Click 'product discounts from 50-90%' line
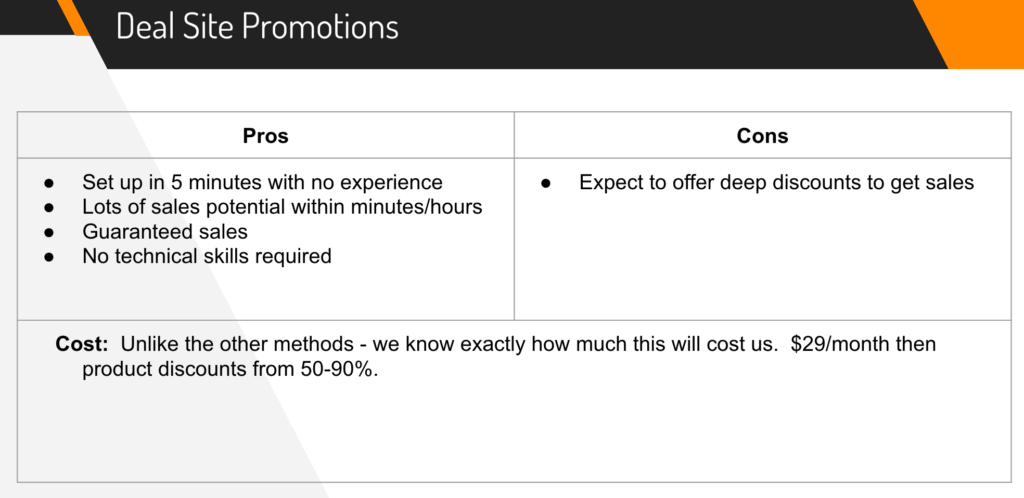The height and width of the screenshot is (498, 1024). pyautogui.click(x=231, y=369)
